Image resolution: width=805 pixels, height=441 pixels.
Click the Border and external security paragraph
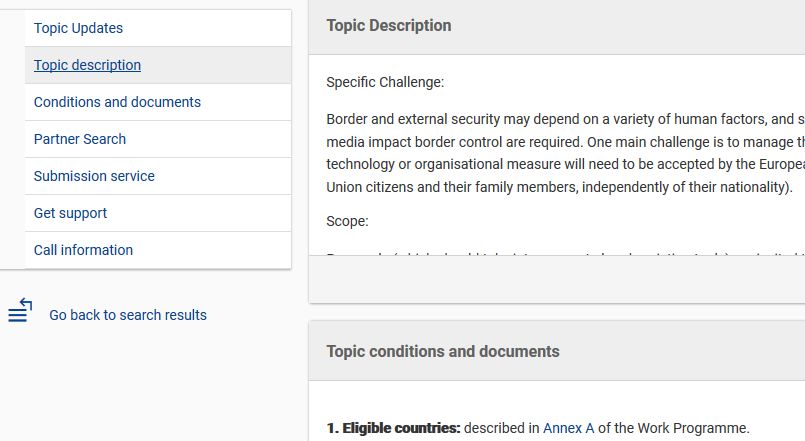tap(565, 153)
